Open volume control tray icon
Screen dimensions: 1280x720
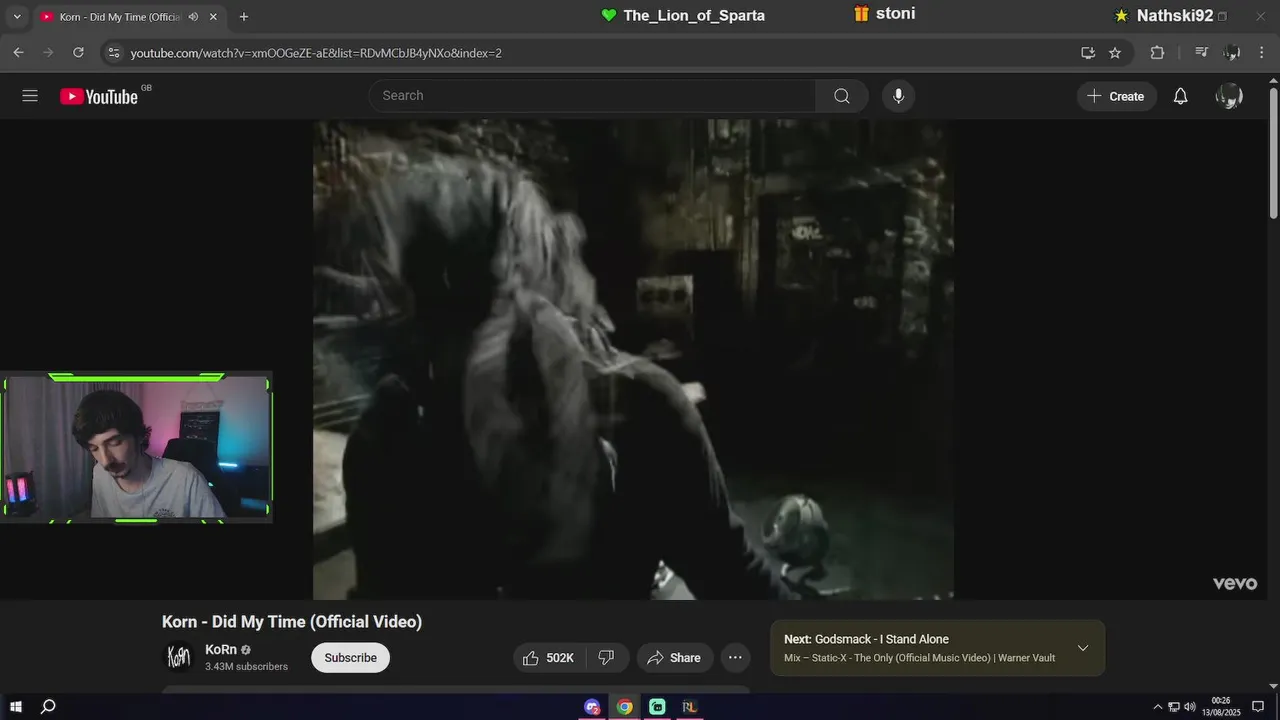[1190, 707]
